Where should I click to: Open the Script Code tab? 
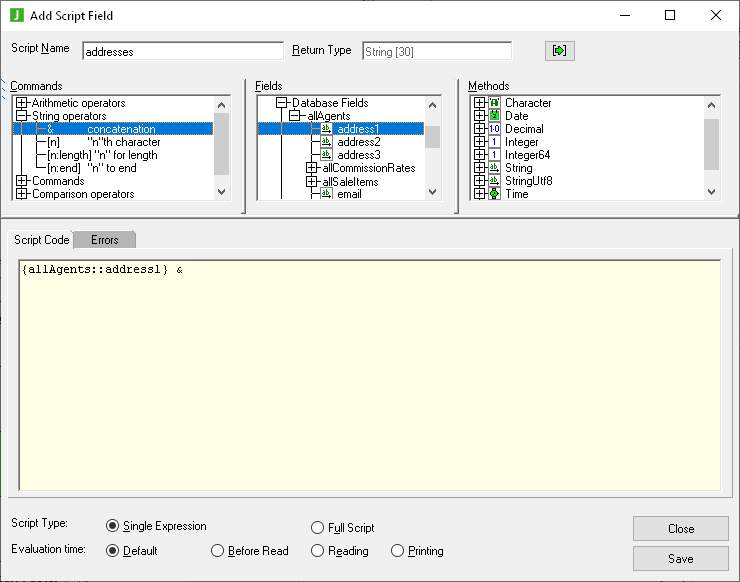41,240
